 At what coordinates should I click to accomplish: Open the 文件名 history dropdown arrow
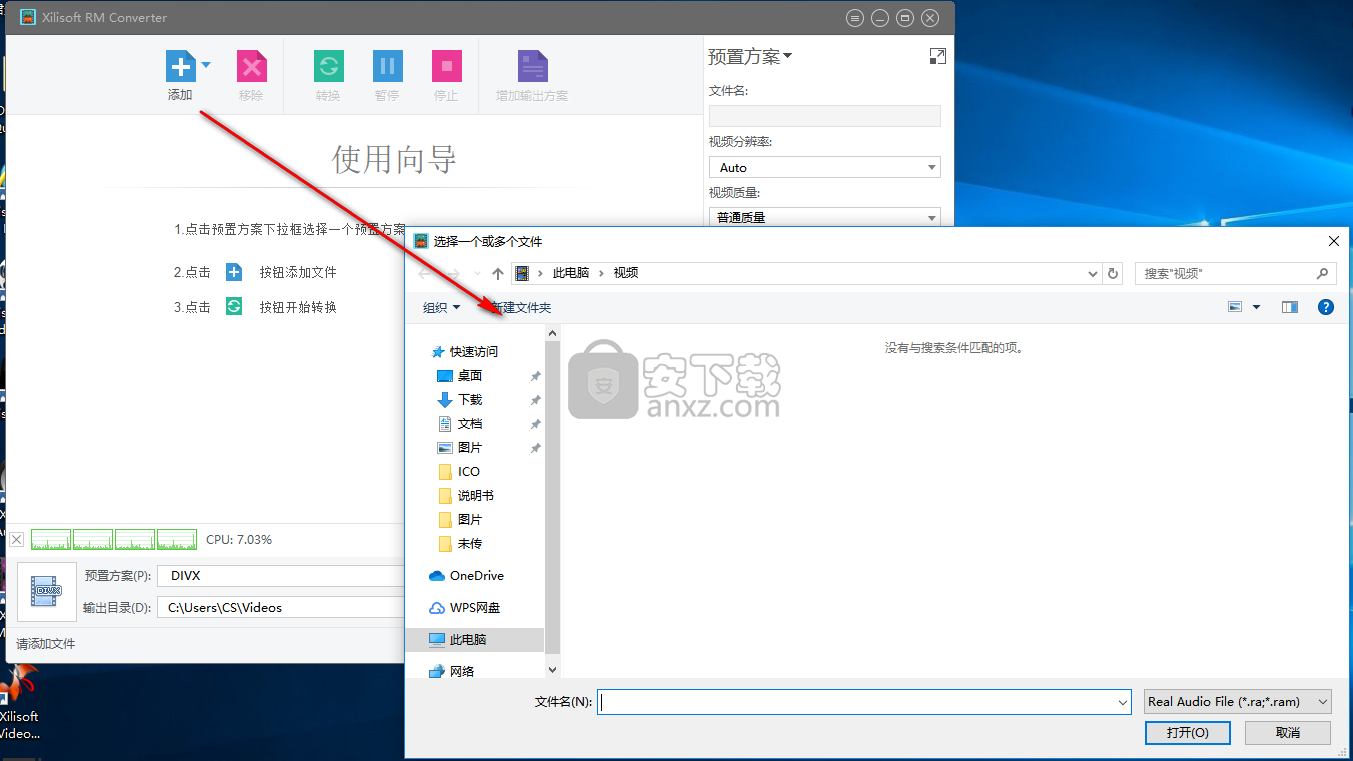[x=1123, y=702]
